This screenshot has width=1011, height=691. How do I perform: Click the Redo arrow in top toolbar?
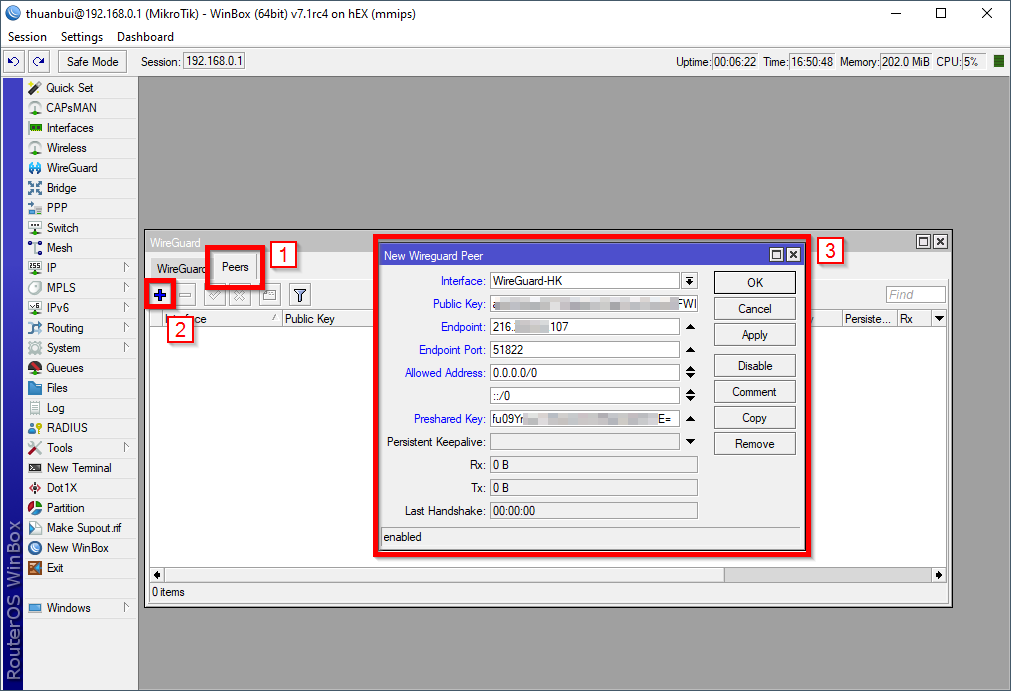point(38,61)
